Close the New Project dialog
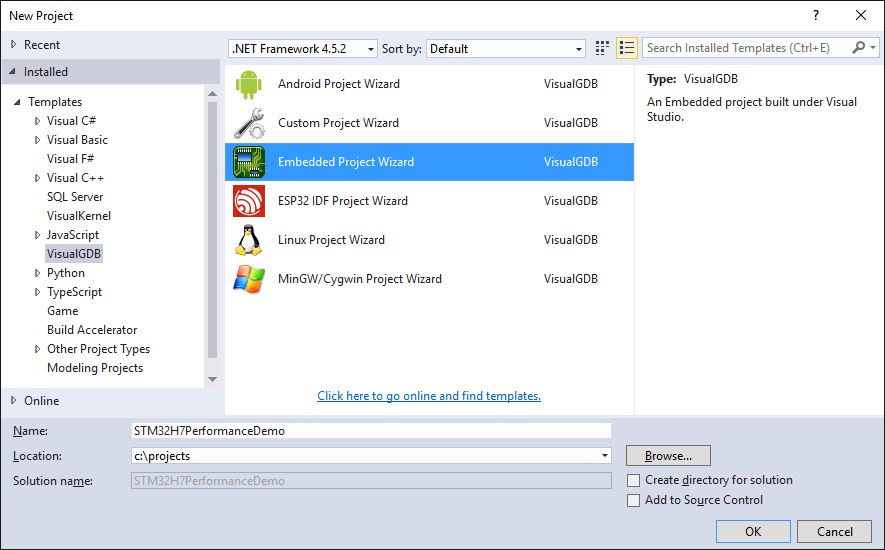 click(x=861, y=15)
